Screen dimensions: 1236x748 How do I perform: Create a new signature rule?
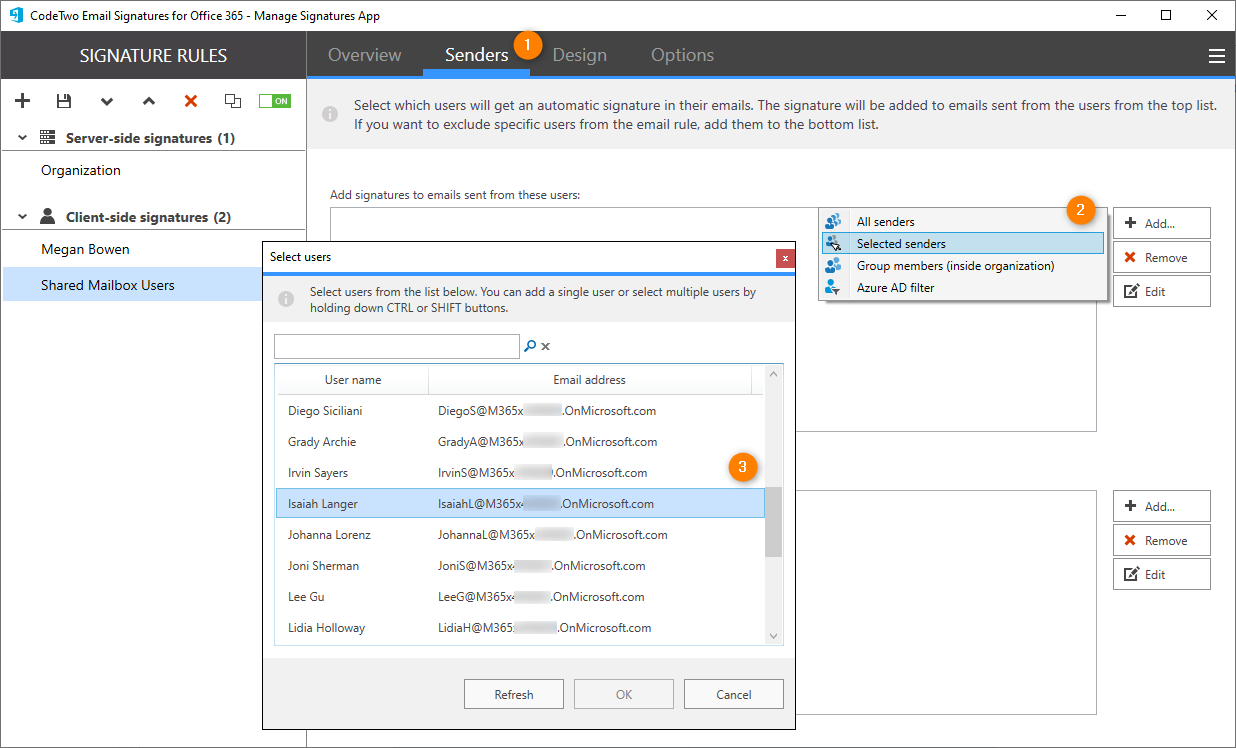click(22, 100)
